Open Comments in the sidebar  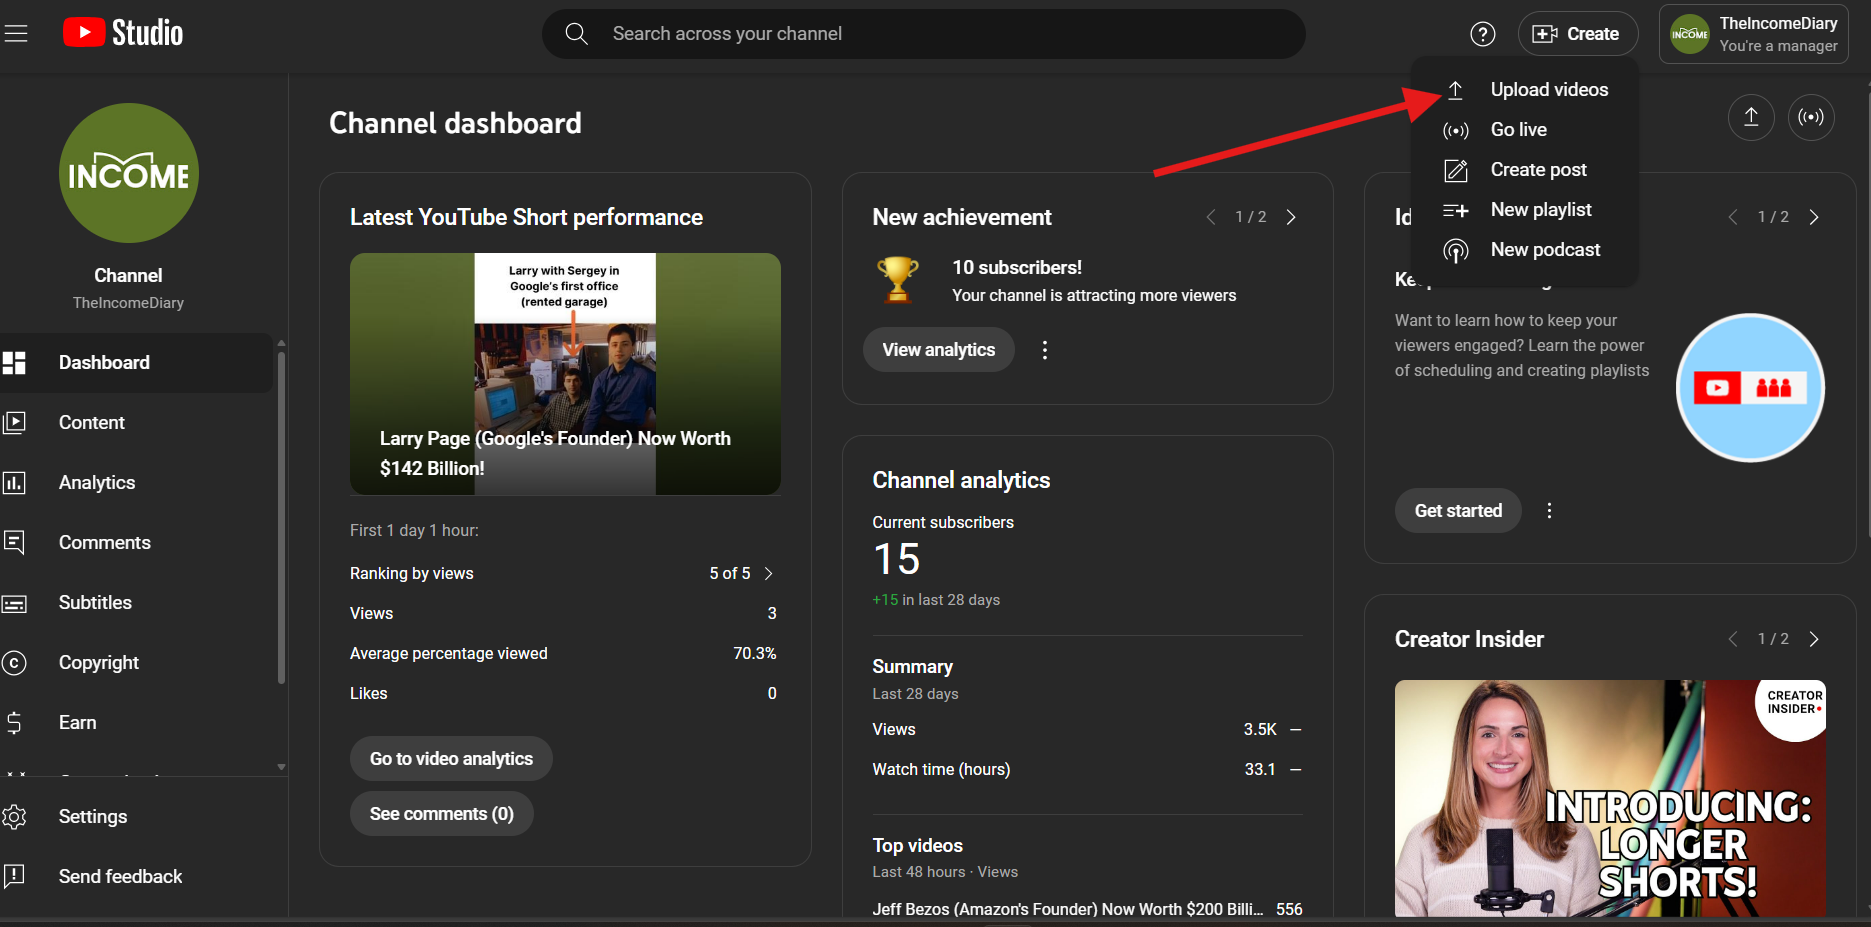coord(136,543)
